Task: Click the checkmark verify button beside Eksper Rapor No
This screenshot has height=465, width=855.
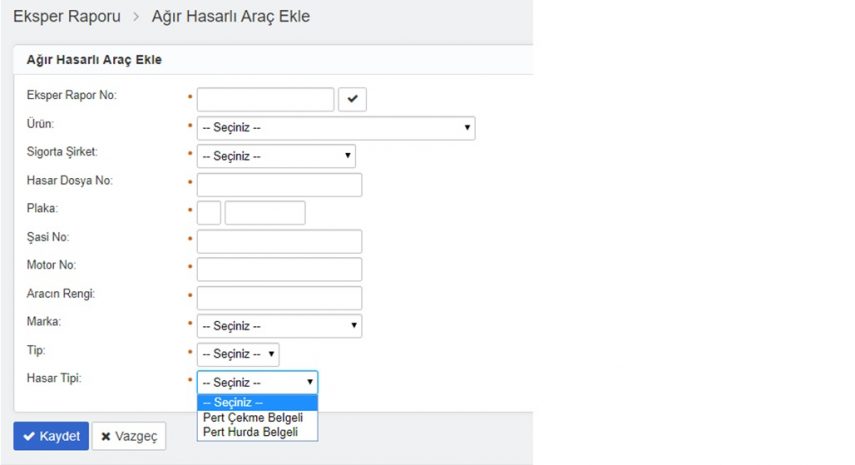Action: pyautogui.click(x=353, y=99)
